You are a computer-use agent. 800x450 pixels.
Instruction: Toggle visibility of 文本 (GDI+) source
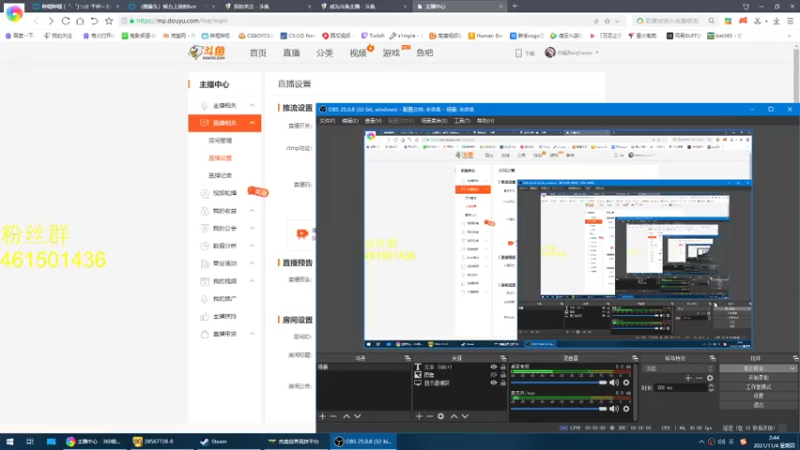click(x=493, y=367)
